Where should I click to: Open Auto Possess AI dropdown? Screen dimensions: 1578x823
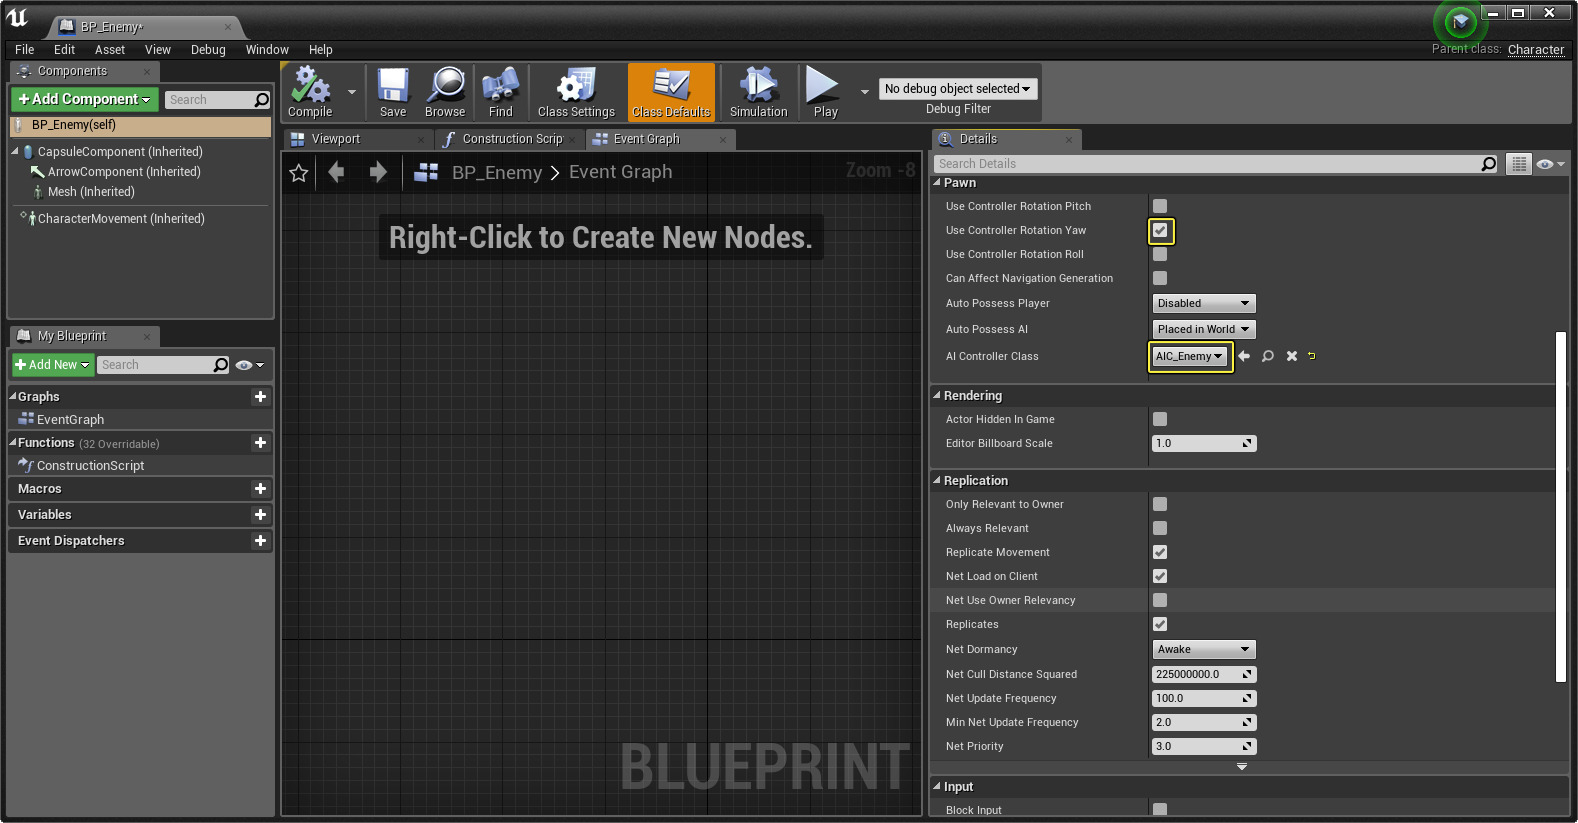pyautogui.click(x=1203, y=329)
